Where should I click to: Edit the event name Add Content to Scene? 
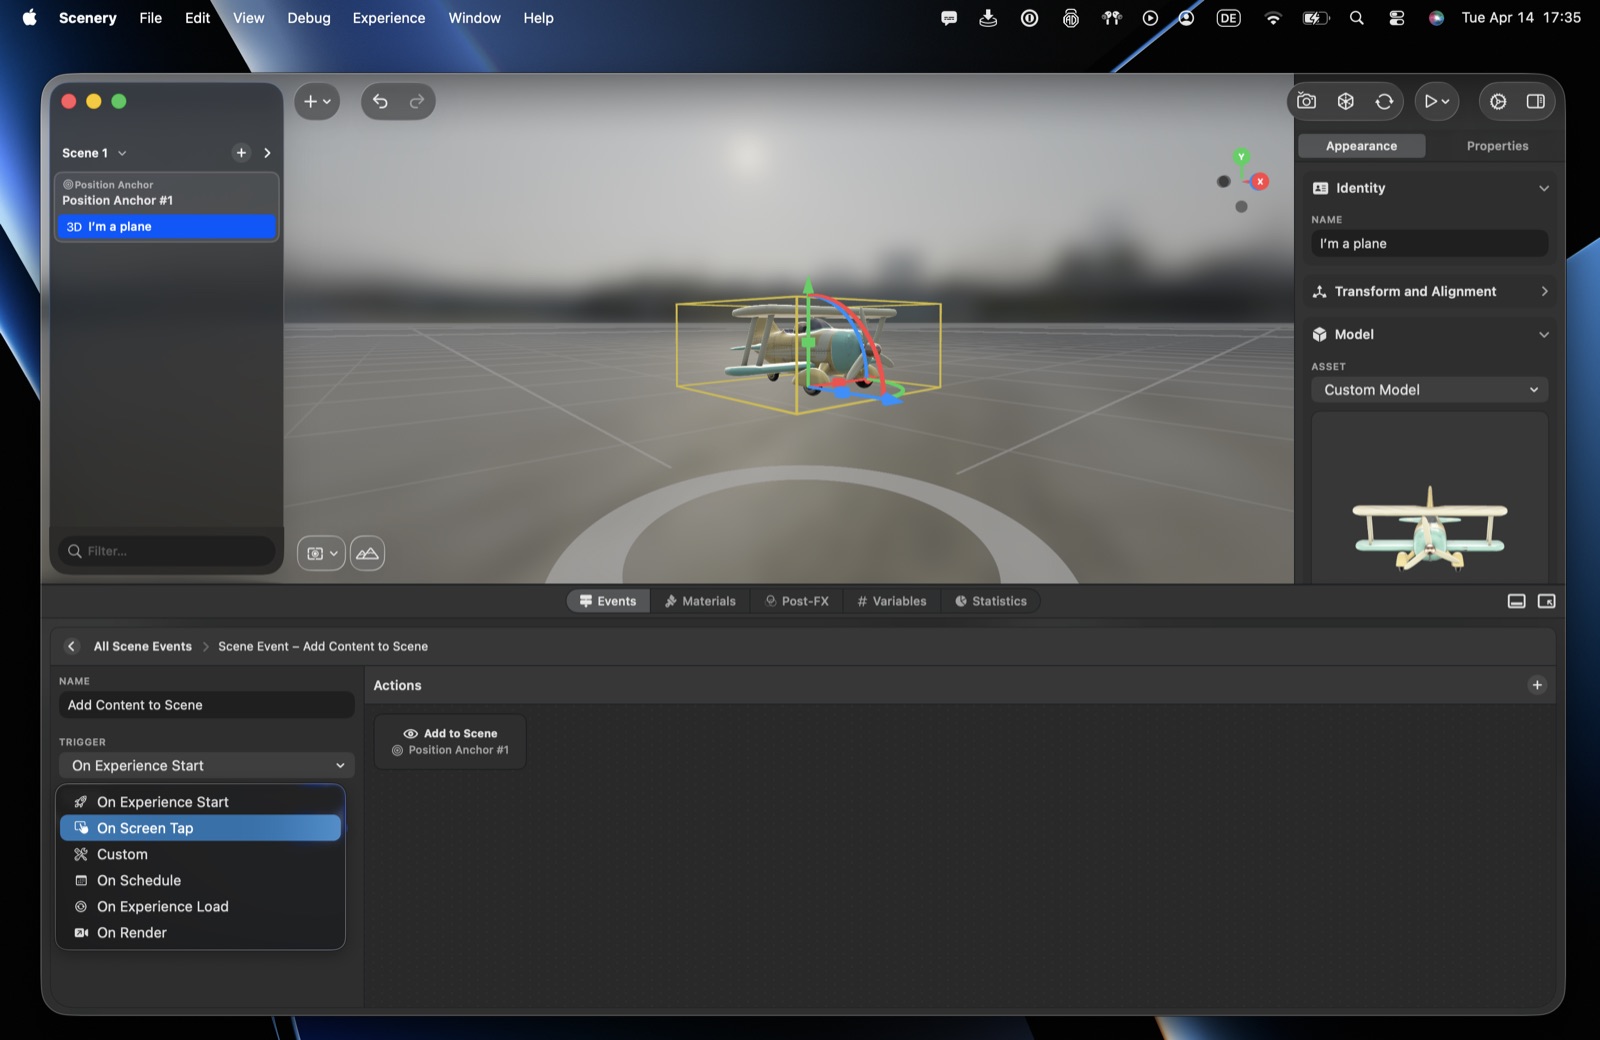click(x=207, y=705)
